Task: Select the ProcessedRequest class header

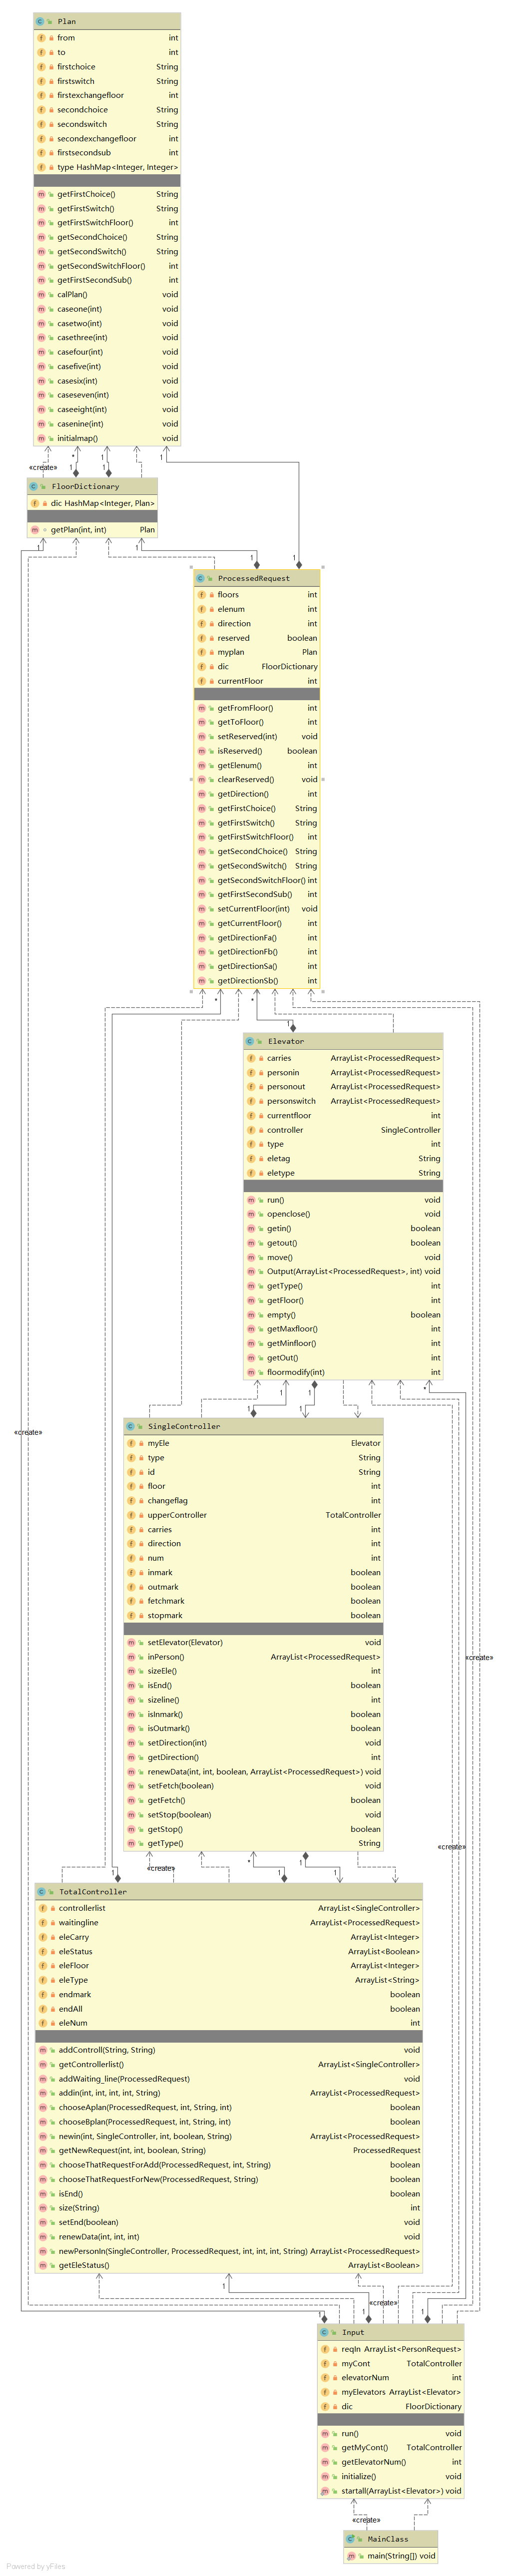Action: click(x=257, y=578)
